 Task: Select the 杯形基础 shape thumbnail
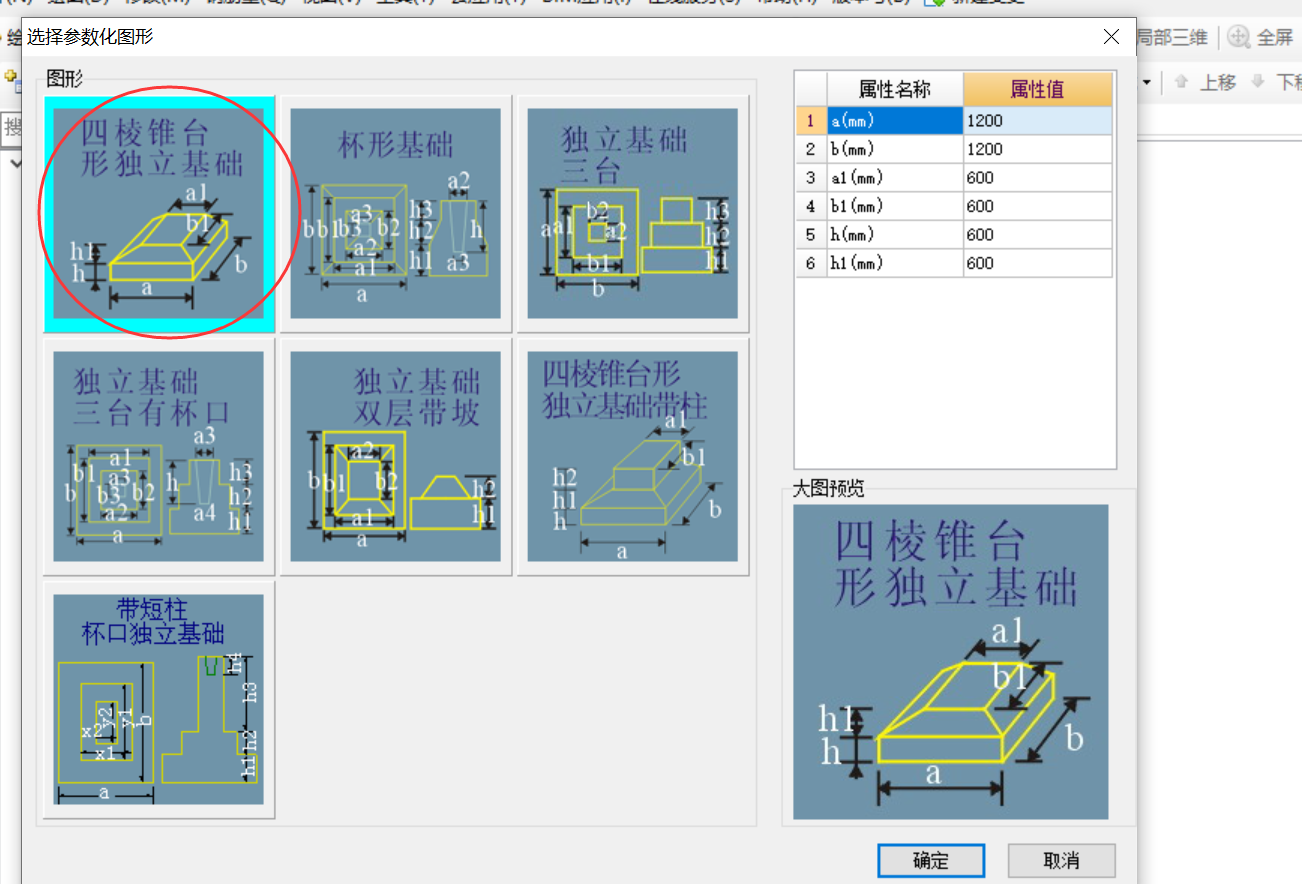click(395, 214)
